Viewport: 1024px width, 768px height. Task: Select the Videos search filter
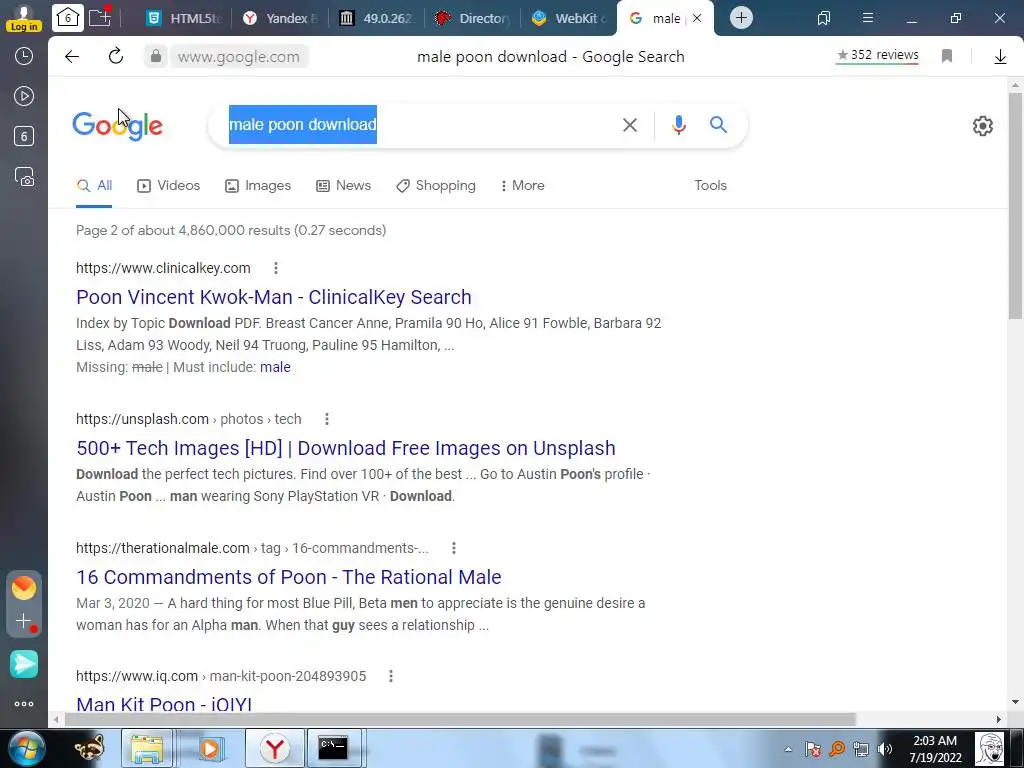tap(168, 185)
